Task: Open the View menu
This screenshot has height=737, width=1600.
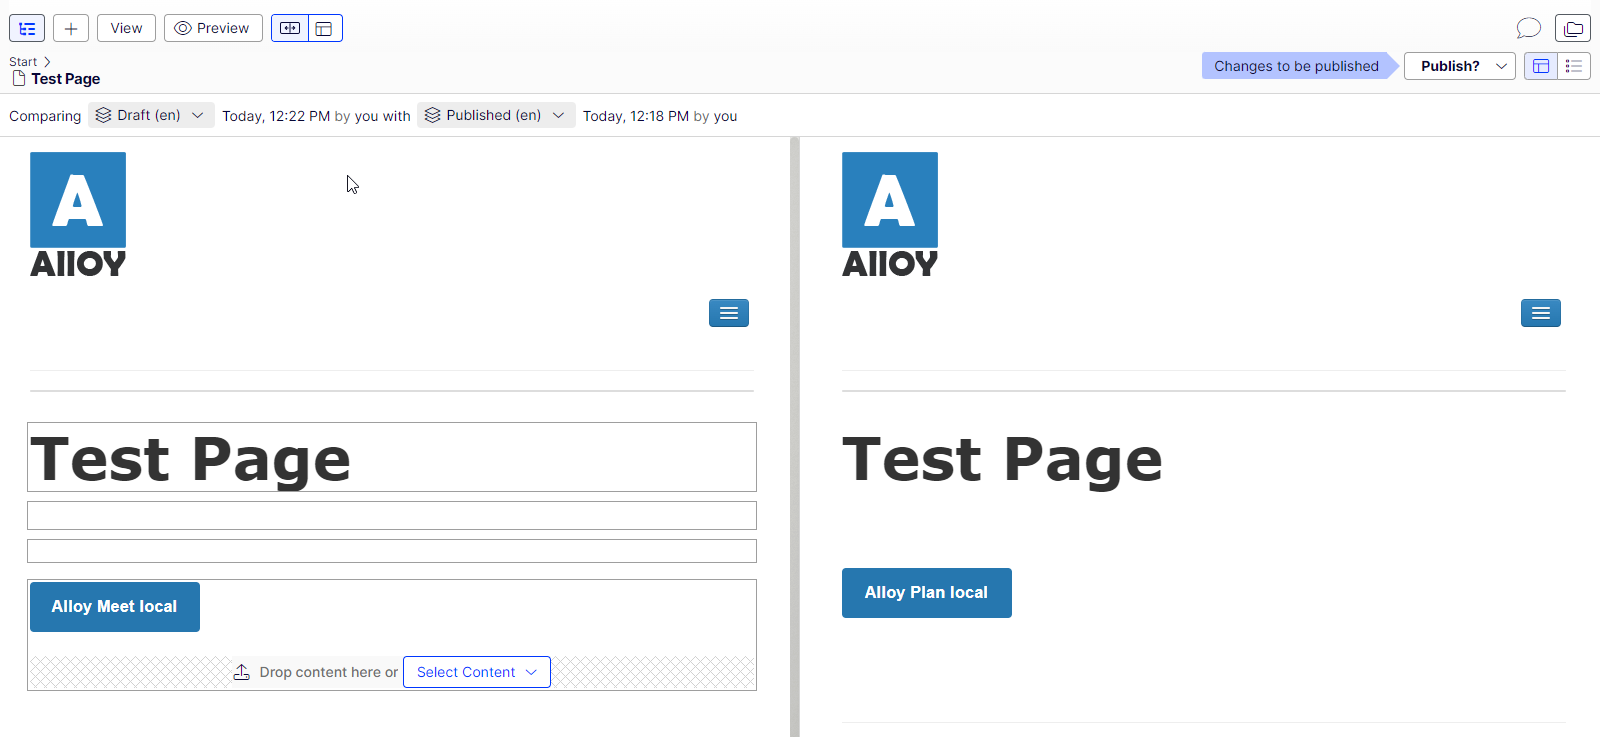Action: point(126,28)
